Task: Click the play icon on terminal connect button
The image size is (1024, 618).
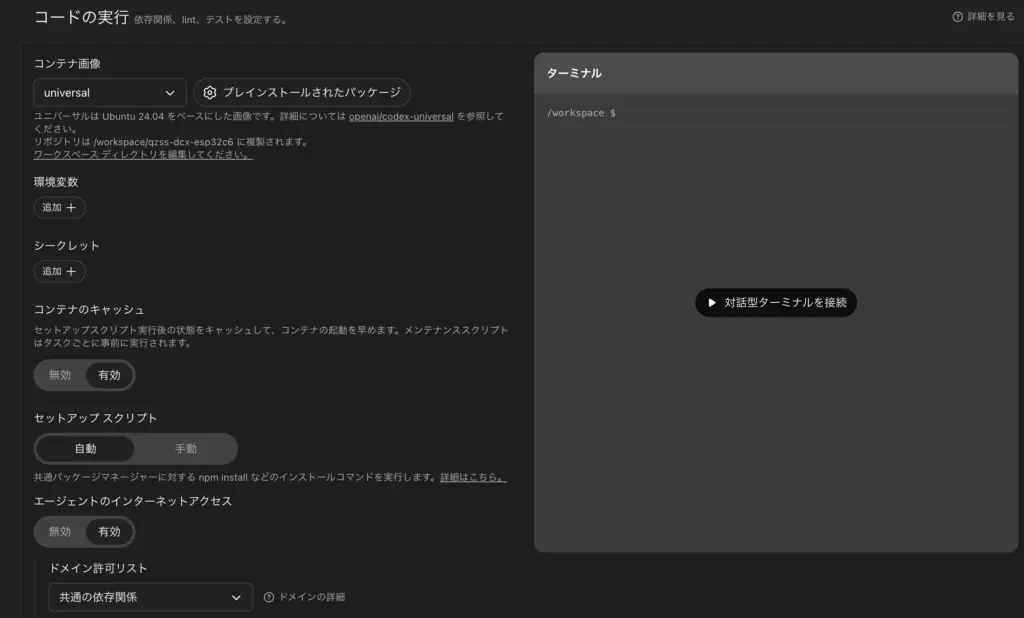Action: coord(712,302)
